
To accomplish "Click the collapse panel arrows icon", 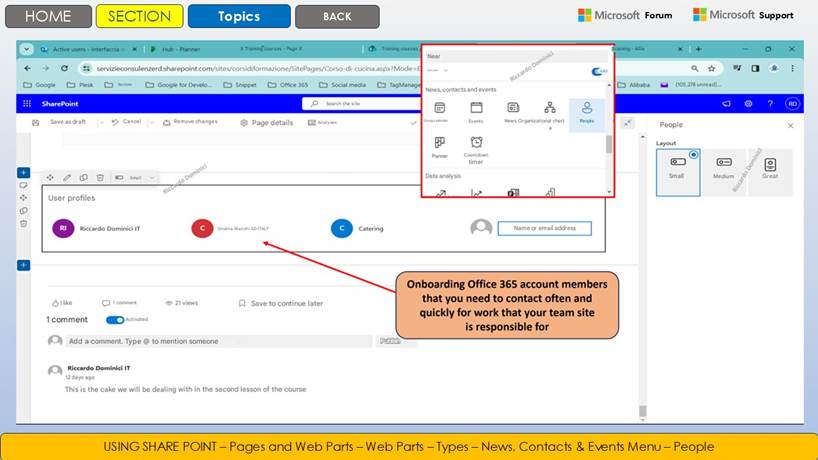I will (628, 123).
